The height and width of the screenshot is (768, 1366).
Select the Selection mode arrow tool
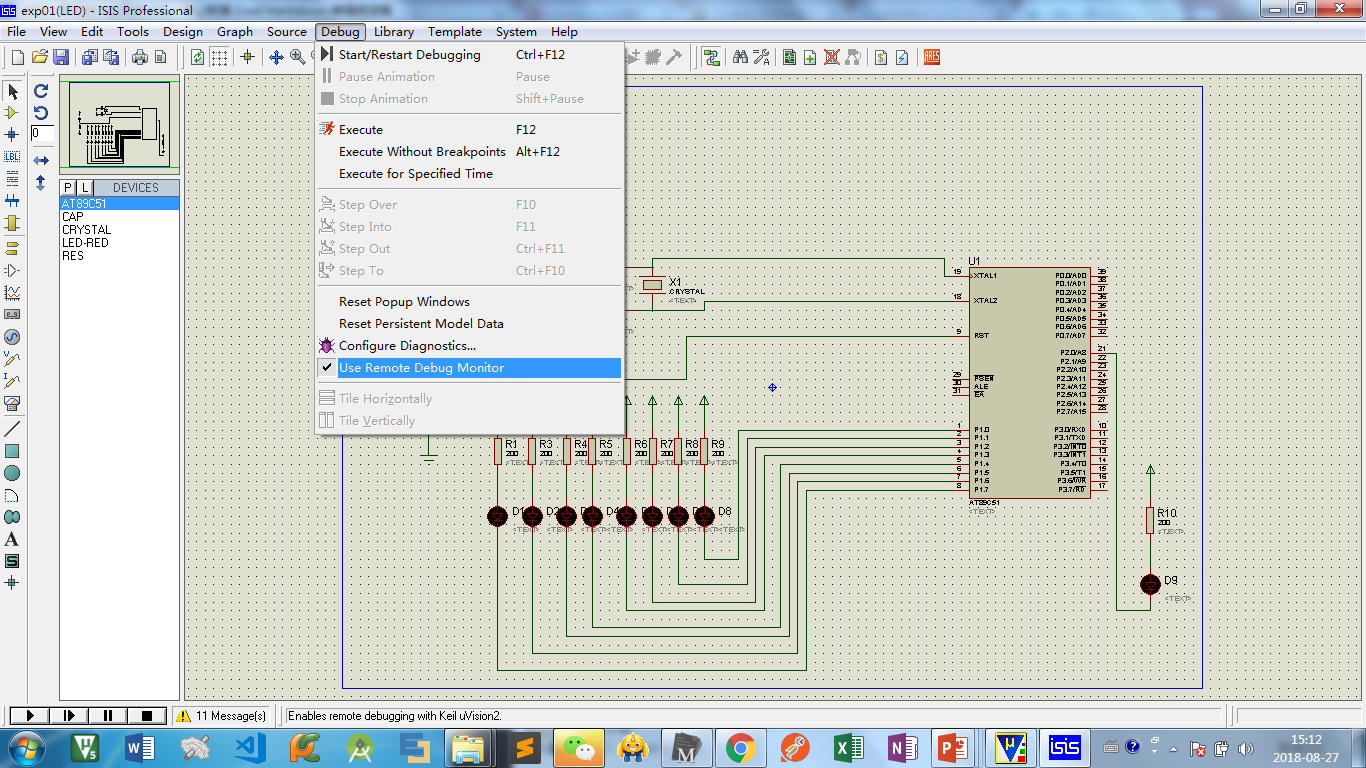pyautogui.click(x=12, y=91)
